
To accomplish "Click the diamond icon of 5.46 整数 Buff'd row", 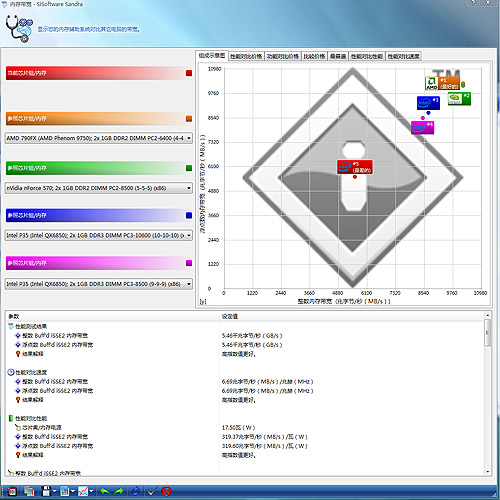I will click(18, 335).
